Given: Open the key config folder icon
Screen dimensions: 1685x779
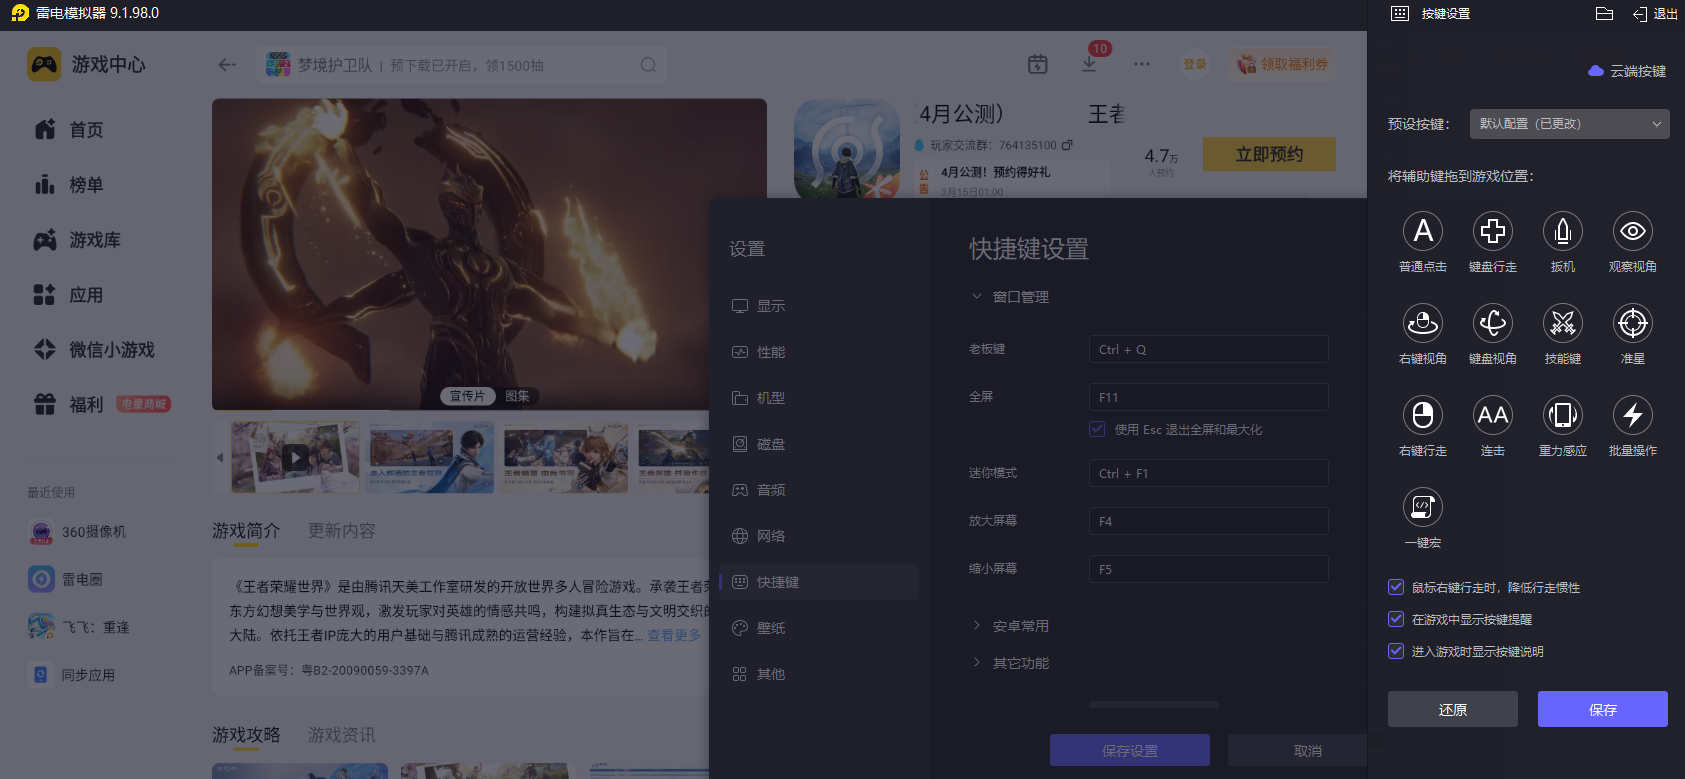Looking at the screenshot, I should [x=1604, y=14].
